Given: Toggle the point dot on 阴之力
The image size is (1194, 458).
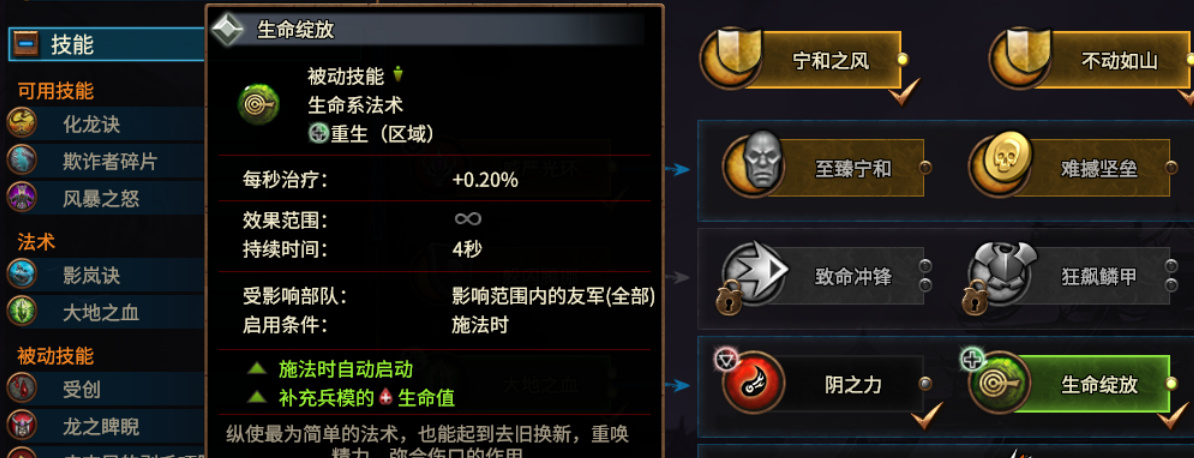Looking at the screenshot, I should tap(925, 384).
